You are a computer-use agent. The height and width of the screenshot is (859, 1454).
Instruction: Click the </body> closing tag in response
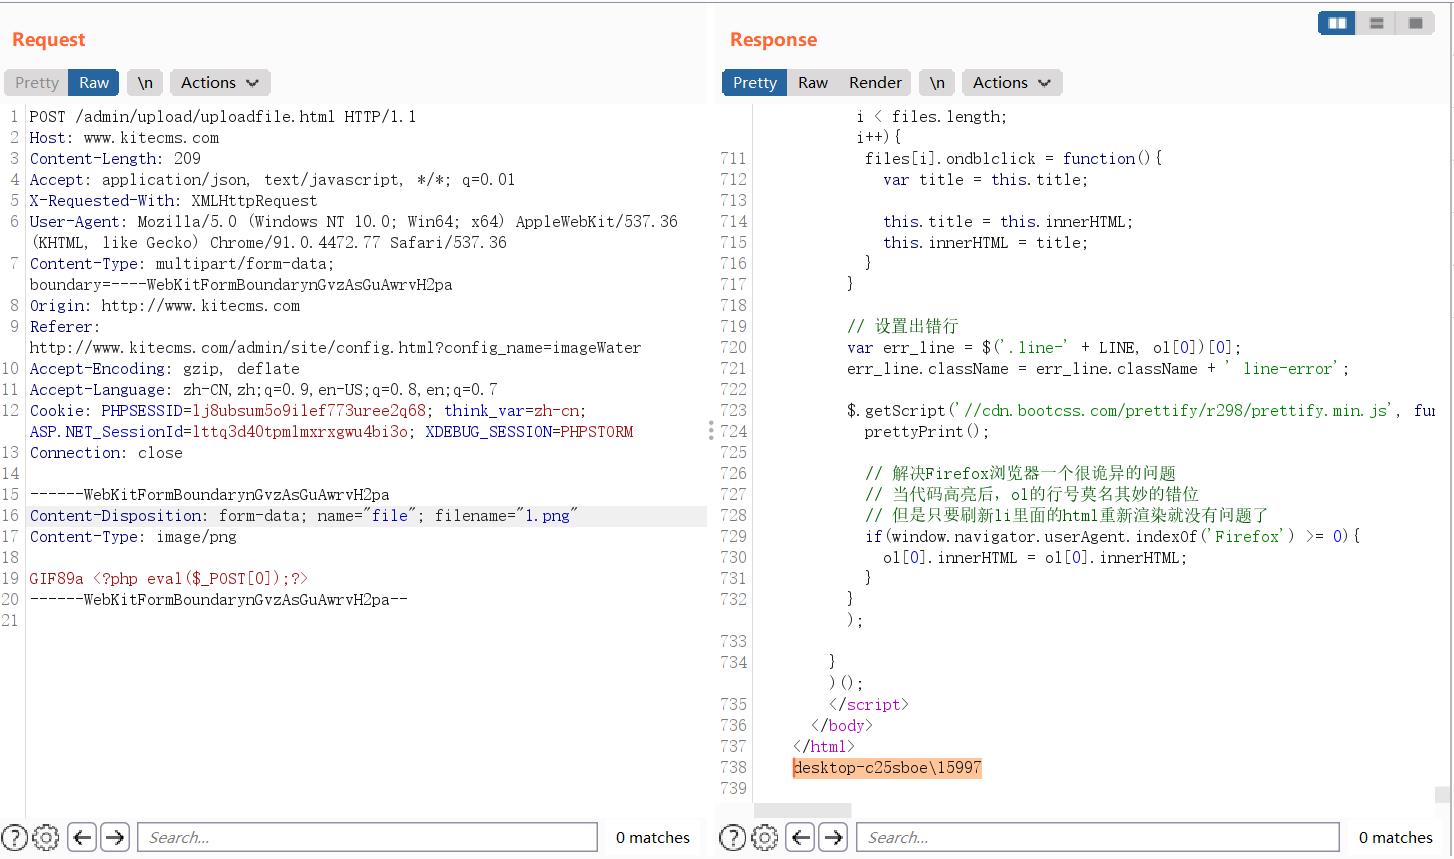click(842, 725)
